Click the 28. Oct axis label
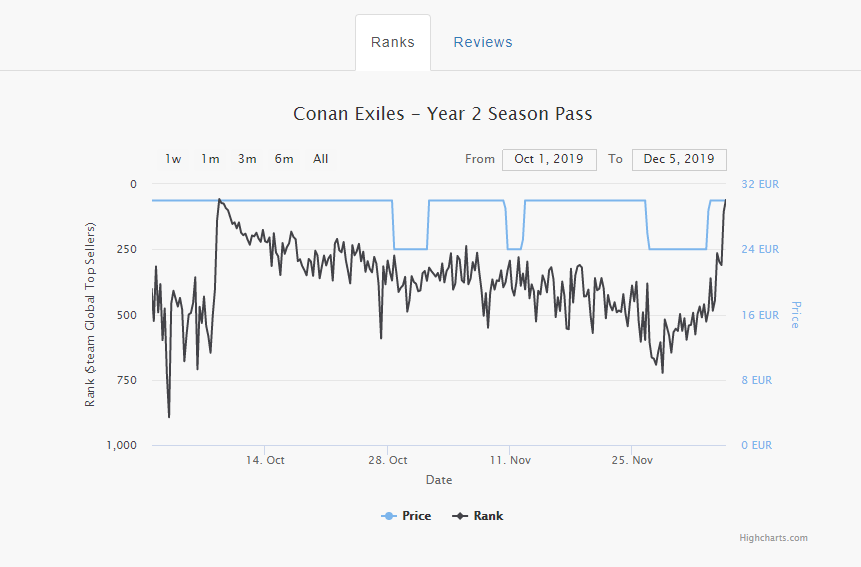The height and width of the screenshot is (567, 861). 387,461
